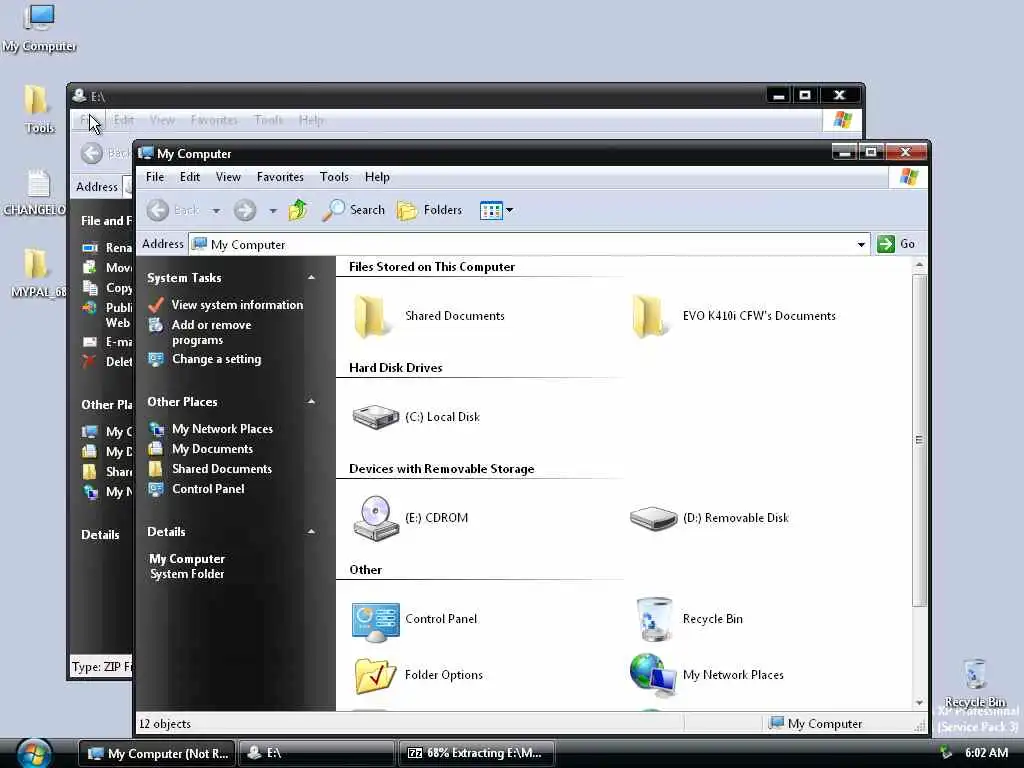Click the Forward arrow in My Computer window
The image size is (1024, 768).
point(245,210)
